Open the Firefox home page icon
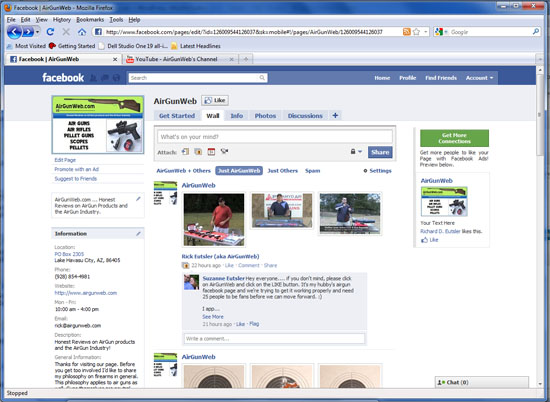Image resolution: width=550 pixels, height=402 pixels. click(x=82, y=32)
